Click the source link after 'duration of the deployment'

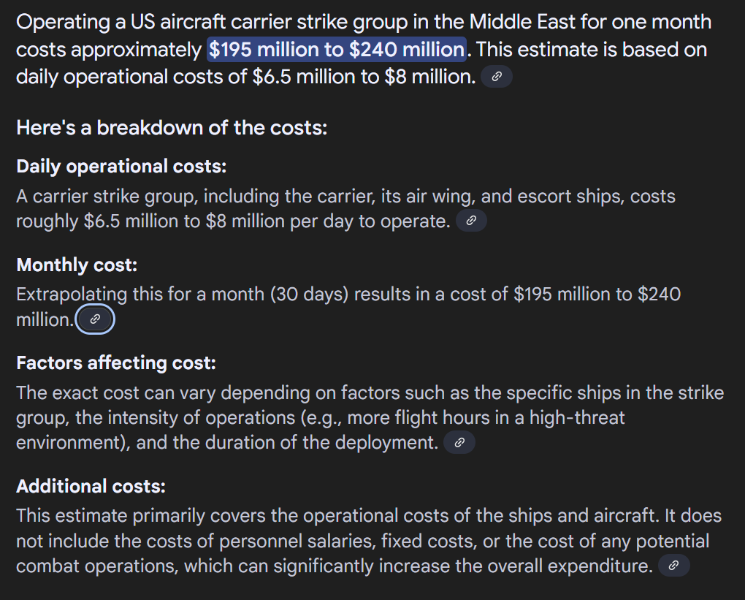point(459,442)
